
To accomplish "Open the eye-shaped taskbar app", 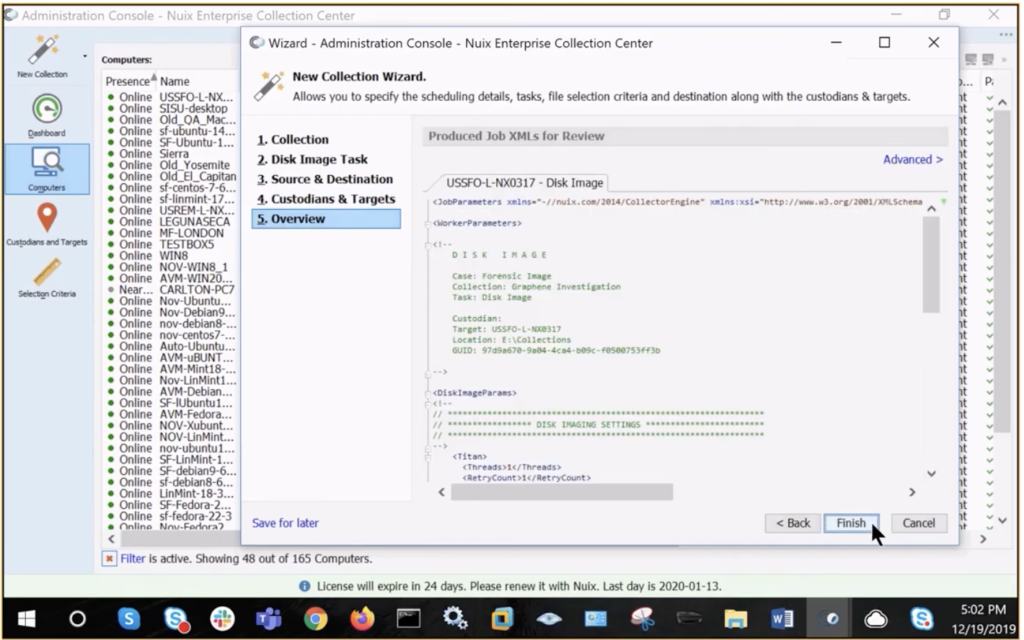I will click(x=549, y=618).
